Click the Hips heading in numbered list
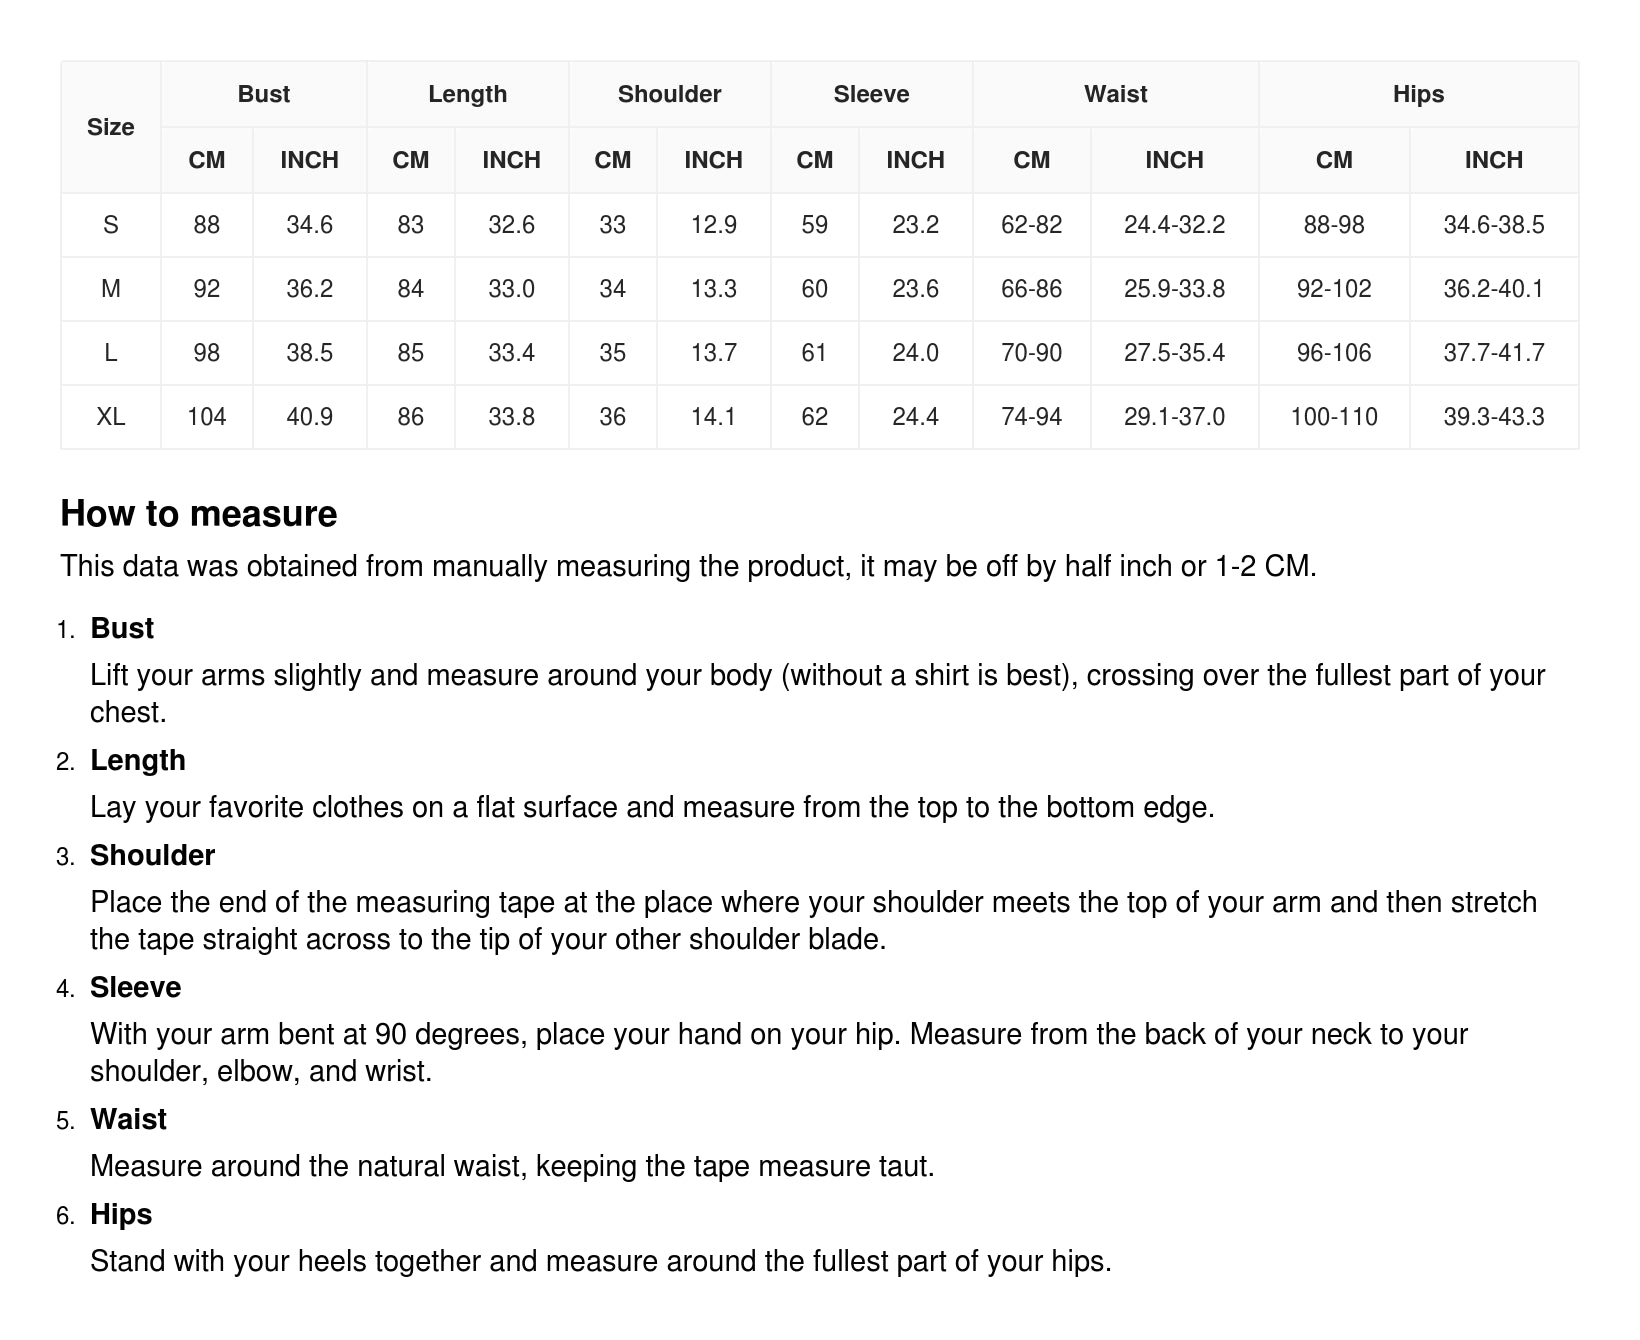1640x1340 pixels. pos(121,1214)
